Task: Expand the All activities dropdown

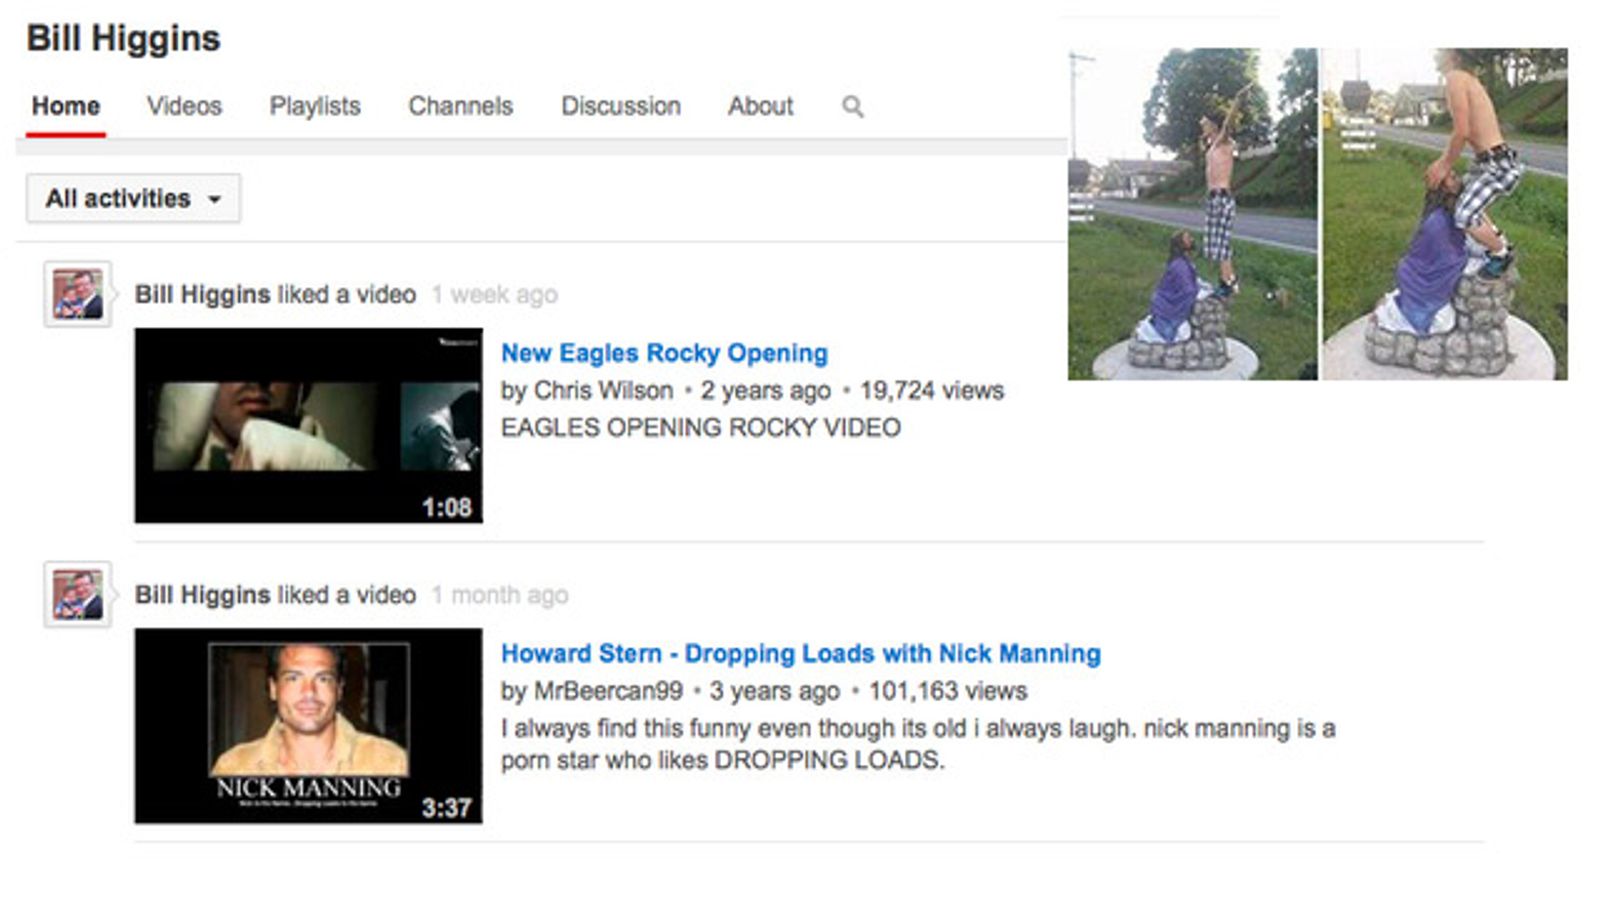Action: coord(133,198)
